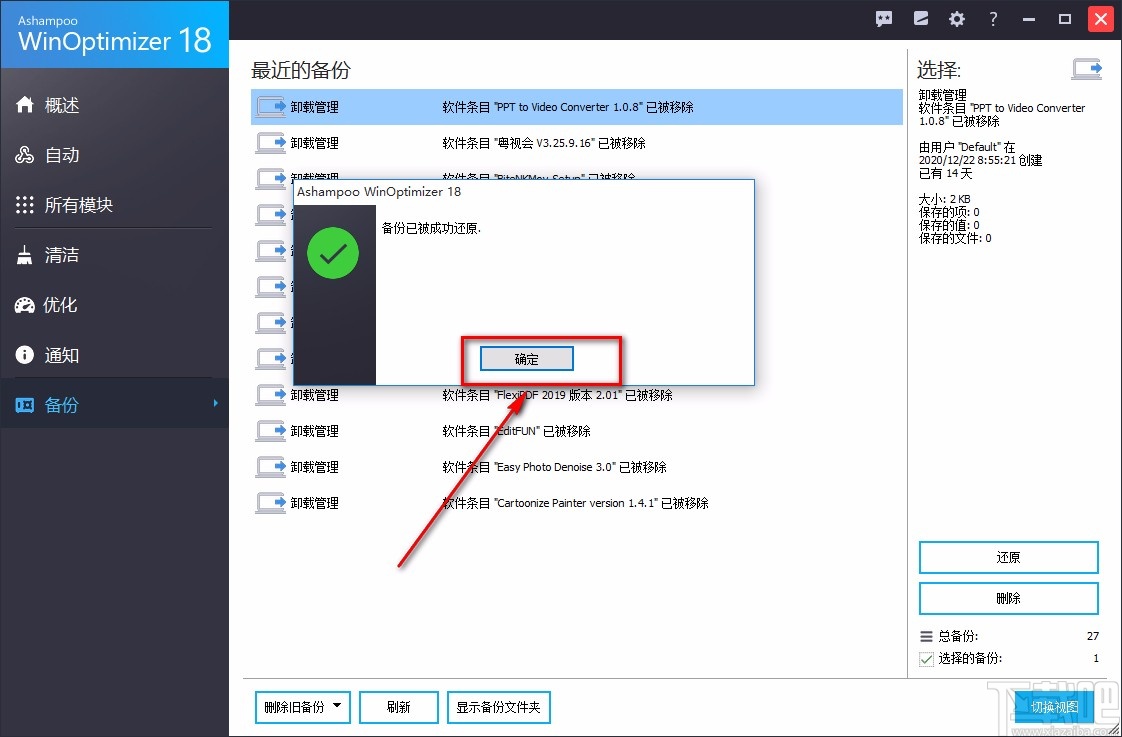Viewport: 1122px width, 737px height.
Task: Click the green success checkmark in the dialog
Action: (333, 253)
